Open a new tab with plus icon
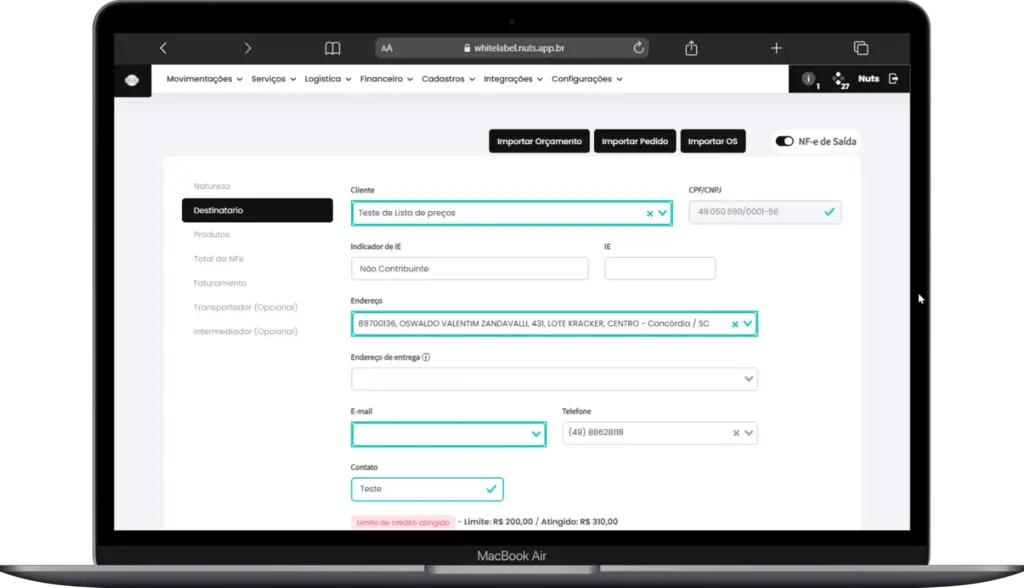Image resolution: width=1024 pixels, height=588 pixels. [776, 48]
